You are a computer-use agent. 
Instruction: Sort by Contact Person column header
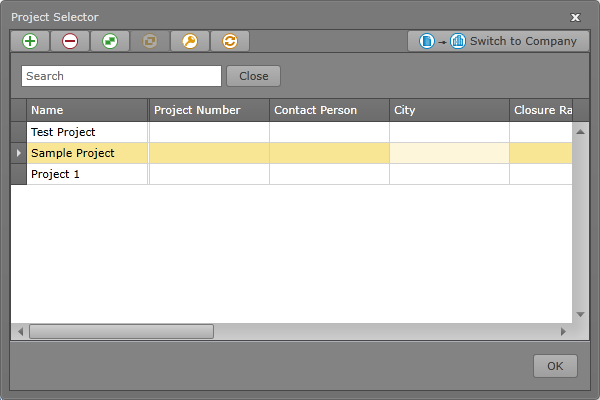[329, 110]
